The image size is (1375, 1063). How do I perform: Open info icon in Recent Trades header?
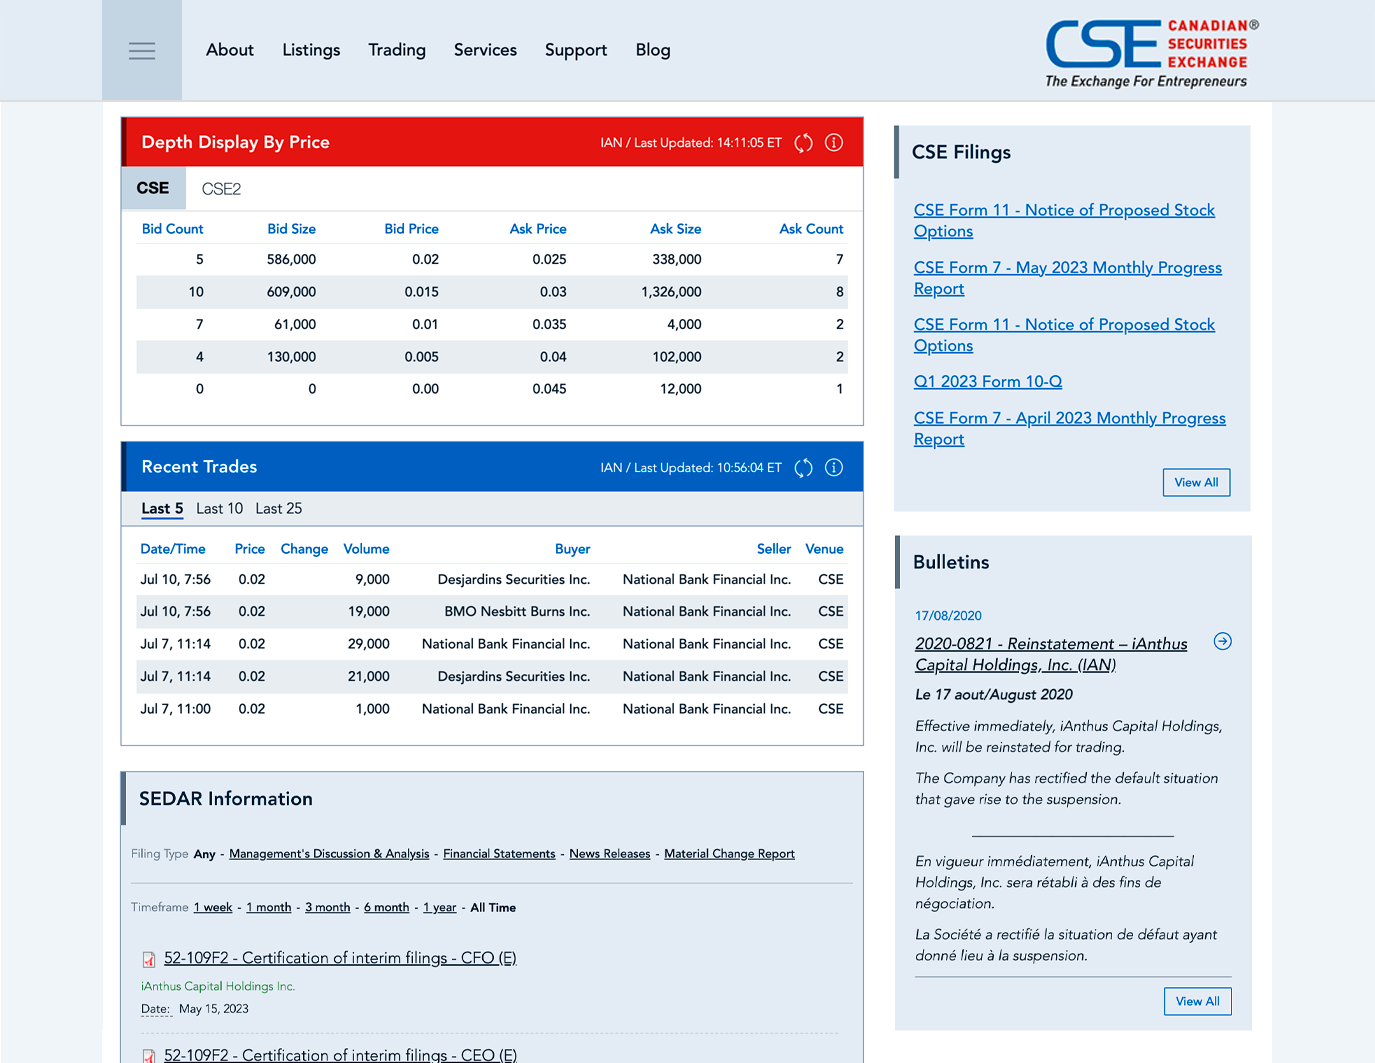pos(834,468)
